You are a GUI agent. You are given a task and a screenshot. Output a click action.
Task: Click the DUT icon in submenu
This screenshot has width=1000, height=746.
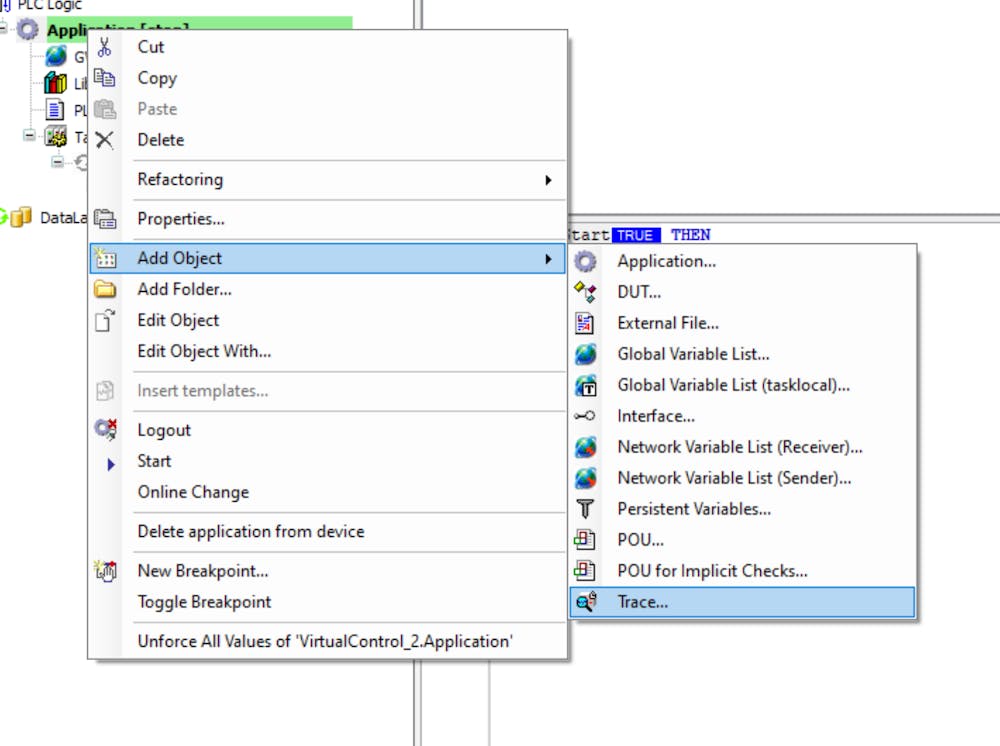tap(586, 292)
